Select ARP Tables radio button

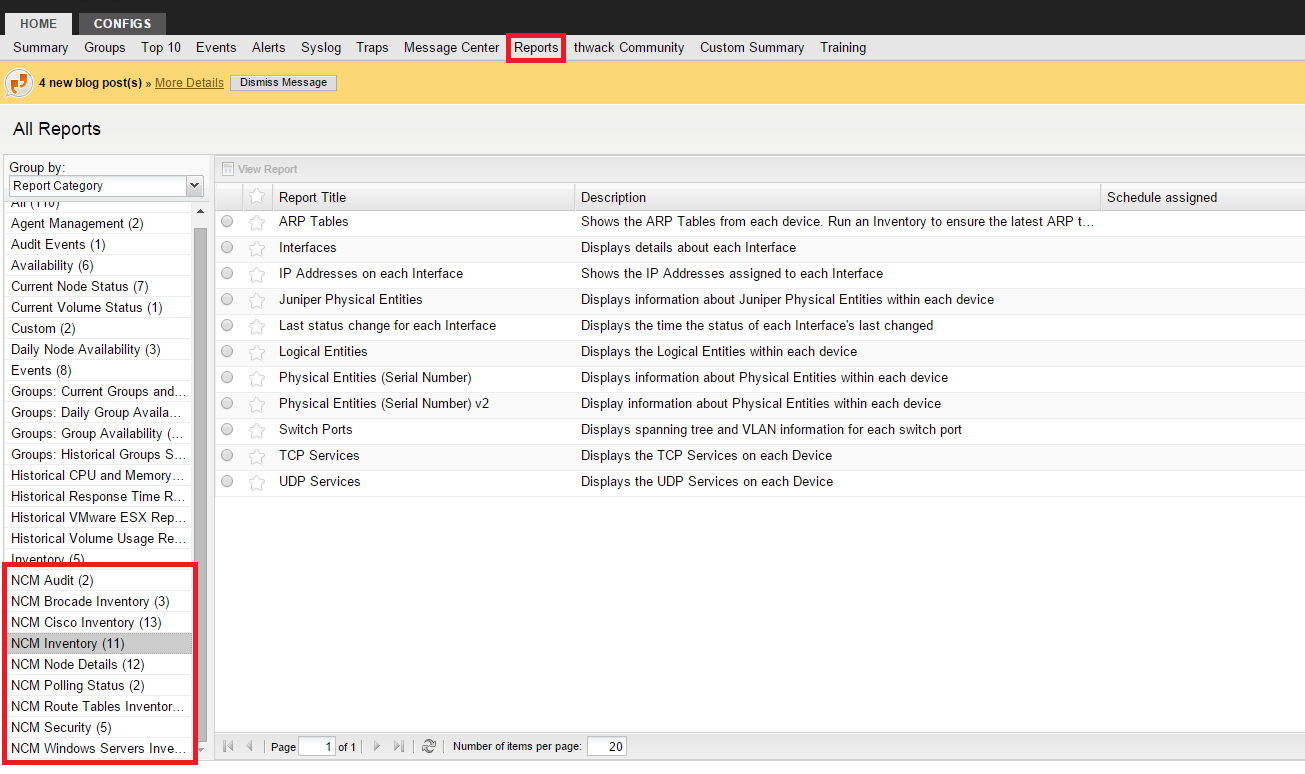[227, 221]
